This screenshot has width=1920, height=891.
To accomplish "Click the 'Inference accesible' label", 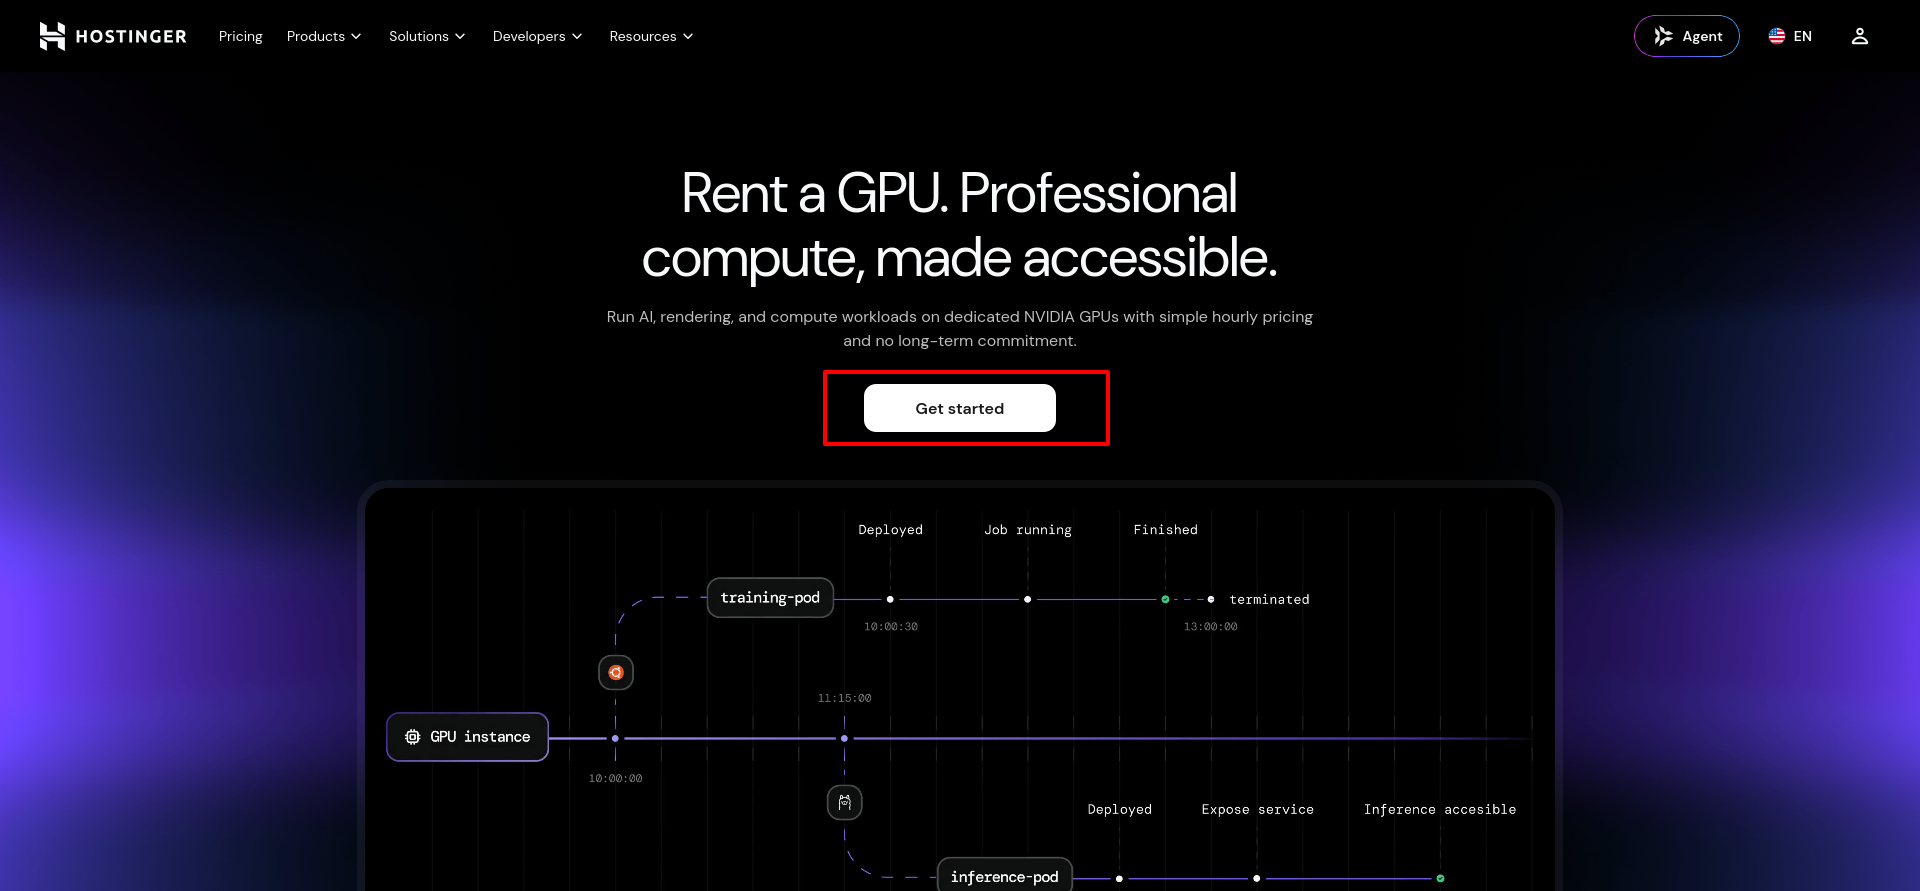I will [1440, 810].
